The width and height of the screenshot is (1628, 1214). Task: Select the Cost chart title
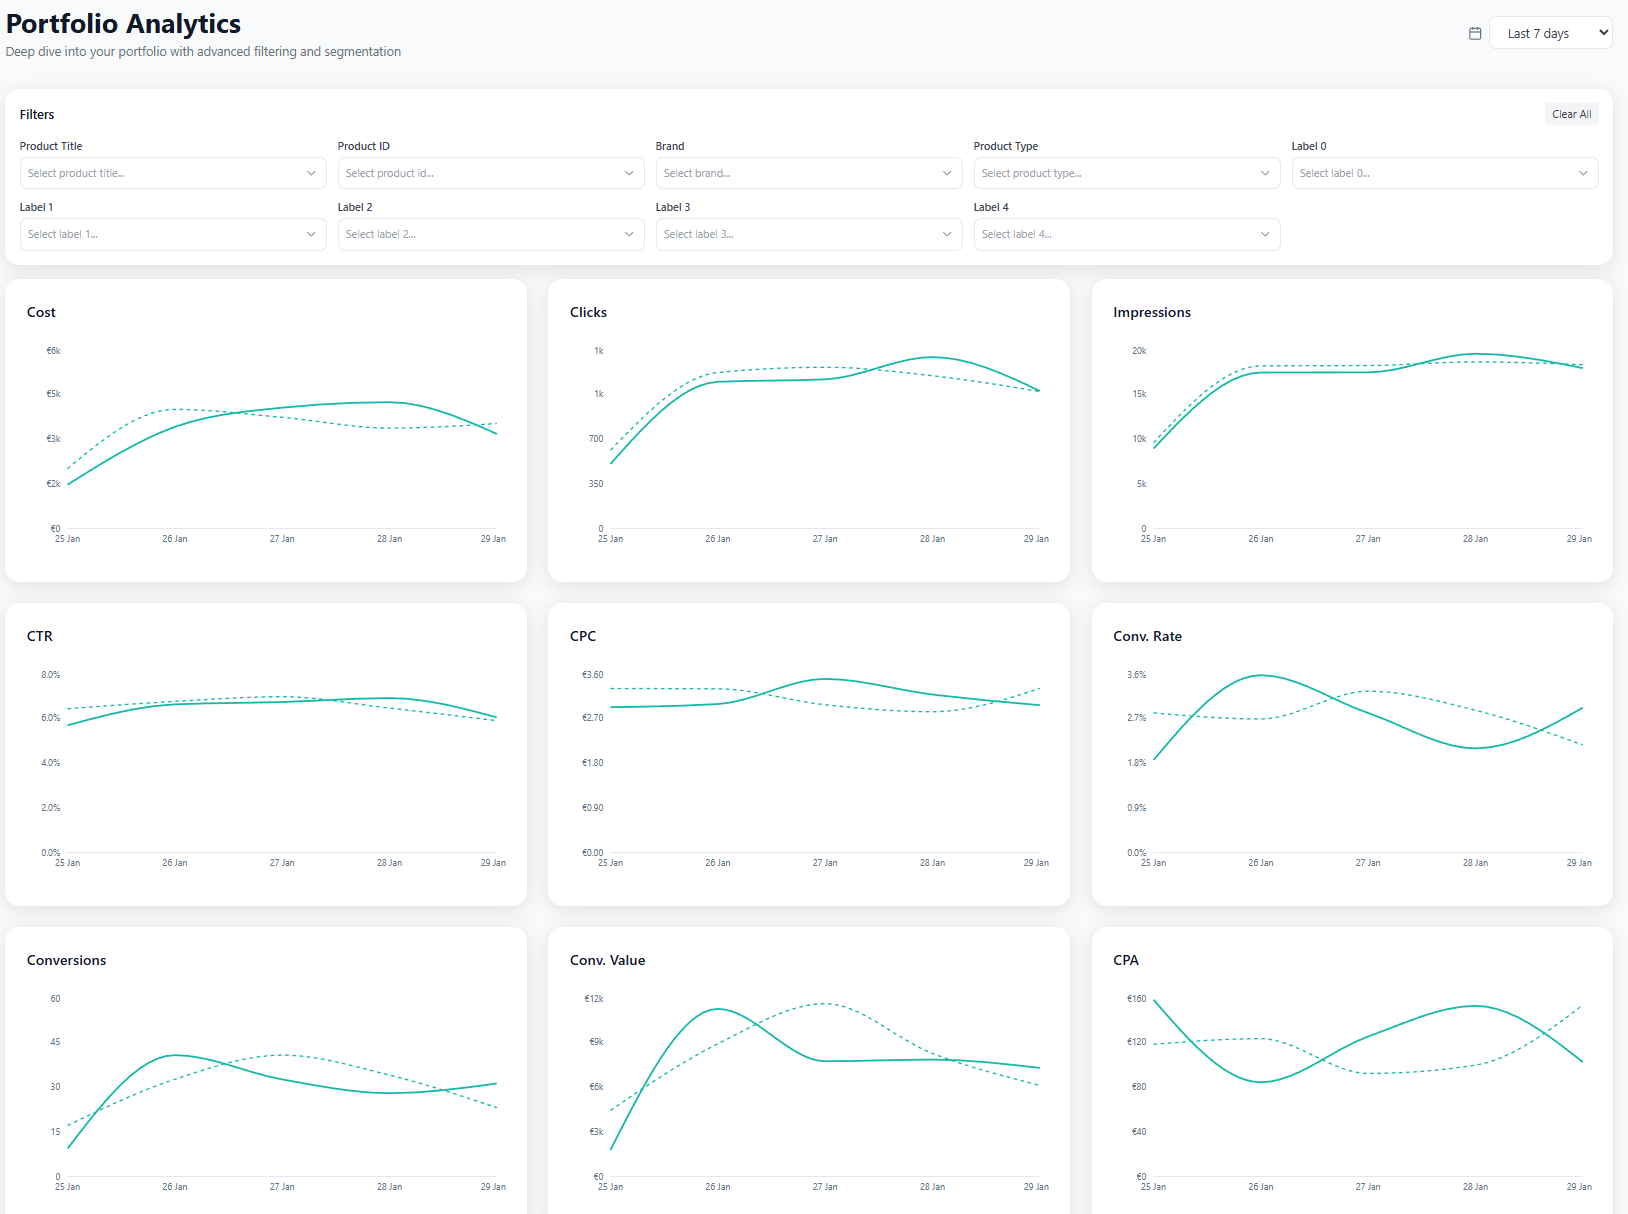pos(40,311)
